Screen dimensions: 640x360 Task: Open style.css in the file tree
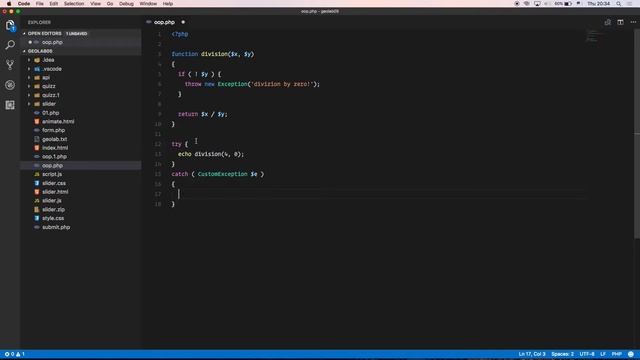[x=53, y=218]
